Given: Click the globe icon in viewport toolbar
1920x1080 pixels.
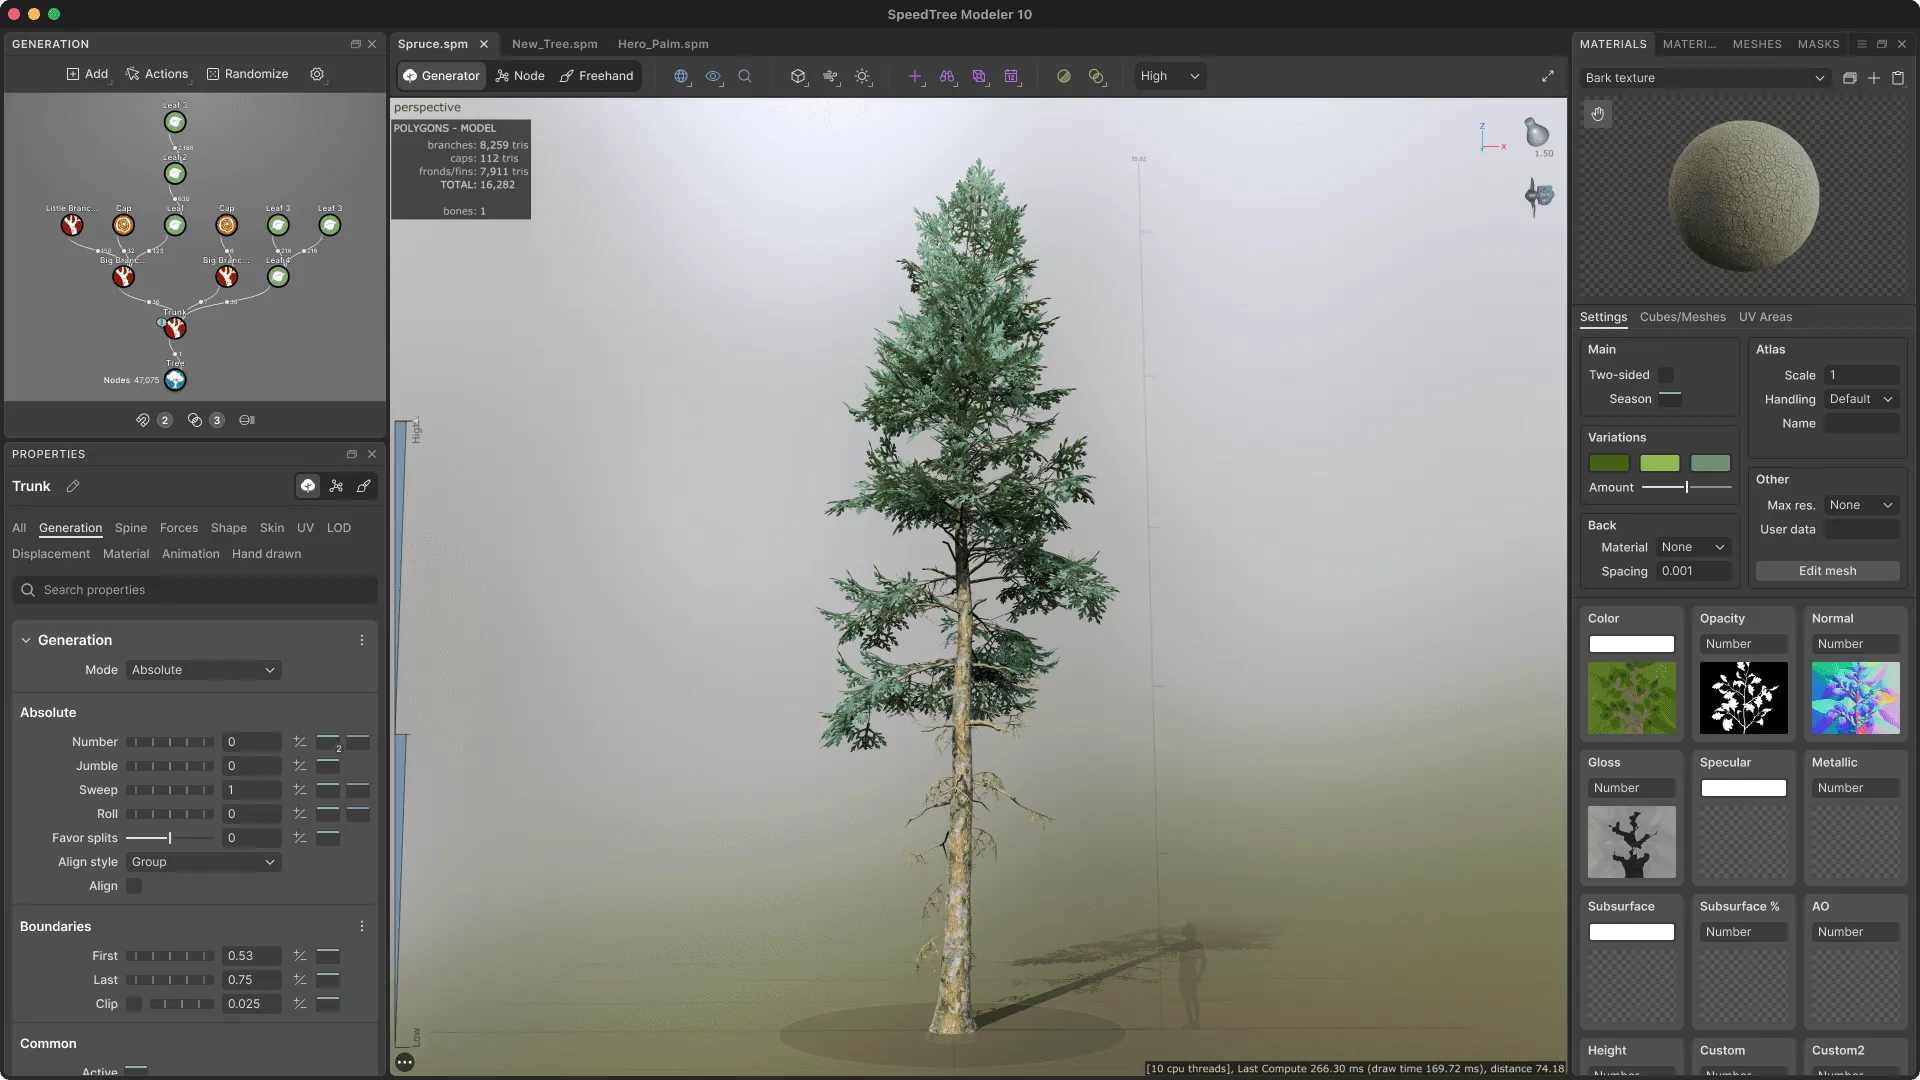Looking at the screenshot, I should [681, 76].
